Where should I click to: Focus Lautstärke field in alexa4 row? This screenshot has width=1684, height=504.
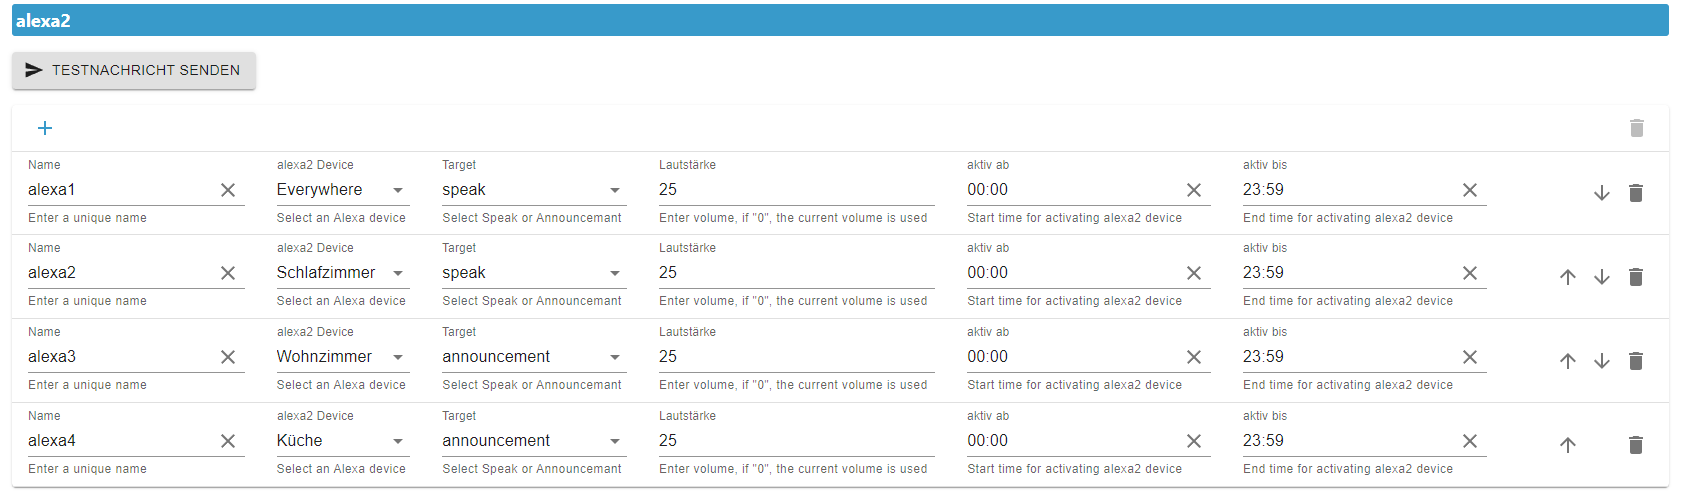[797, 441]
